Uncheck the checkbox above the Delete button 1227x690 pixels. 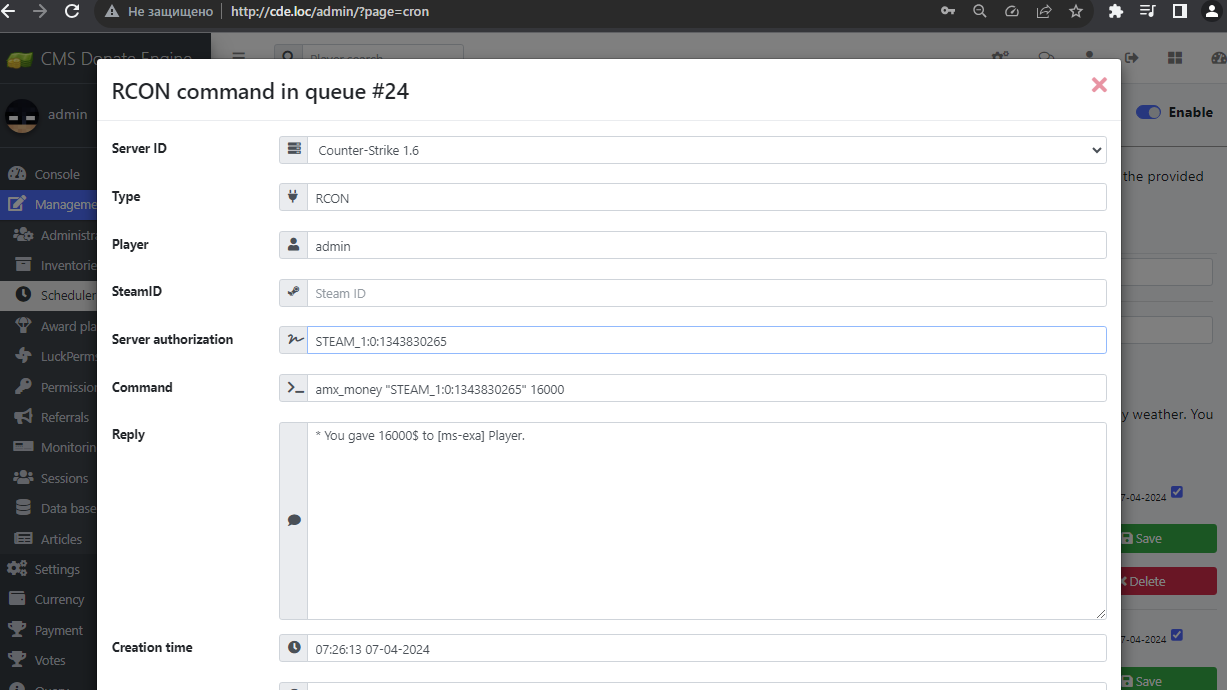tap(1176, 492)
